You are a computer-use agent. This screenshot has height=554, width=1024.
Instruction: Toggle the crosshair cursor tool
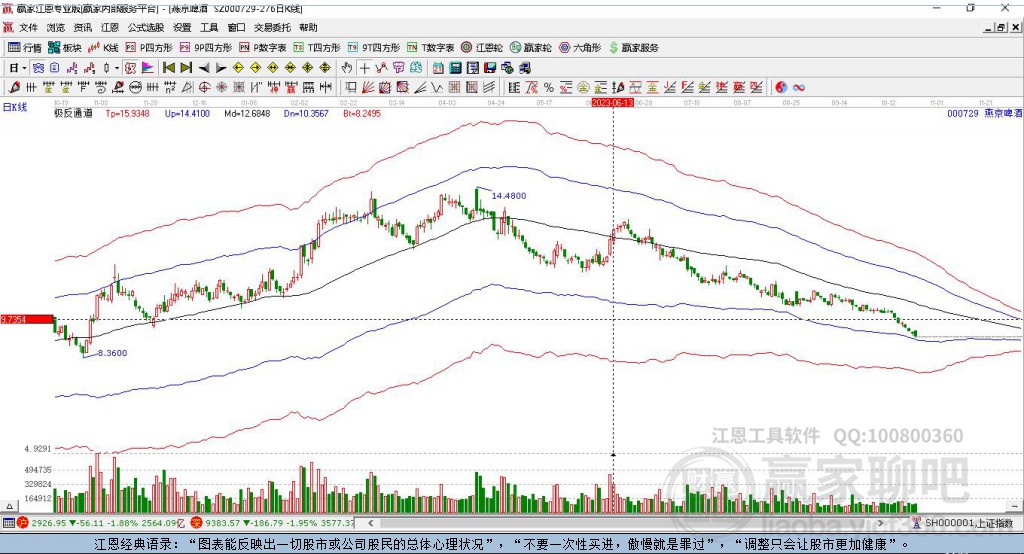(x=364, y=68)
